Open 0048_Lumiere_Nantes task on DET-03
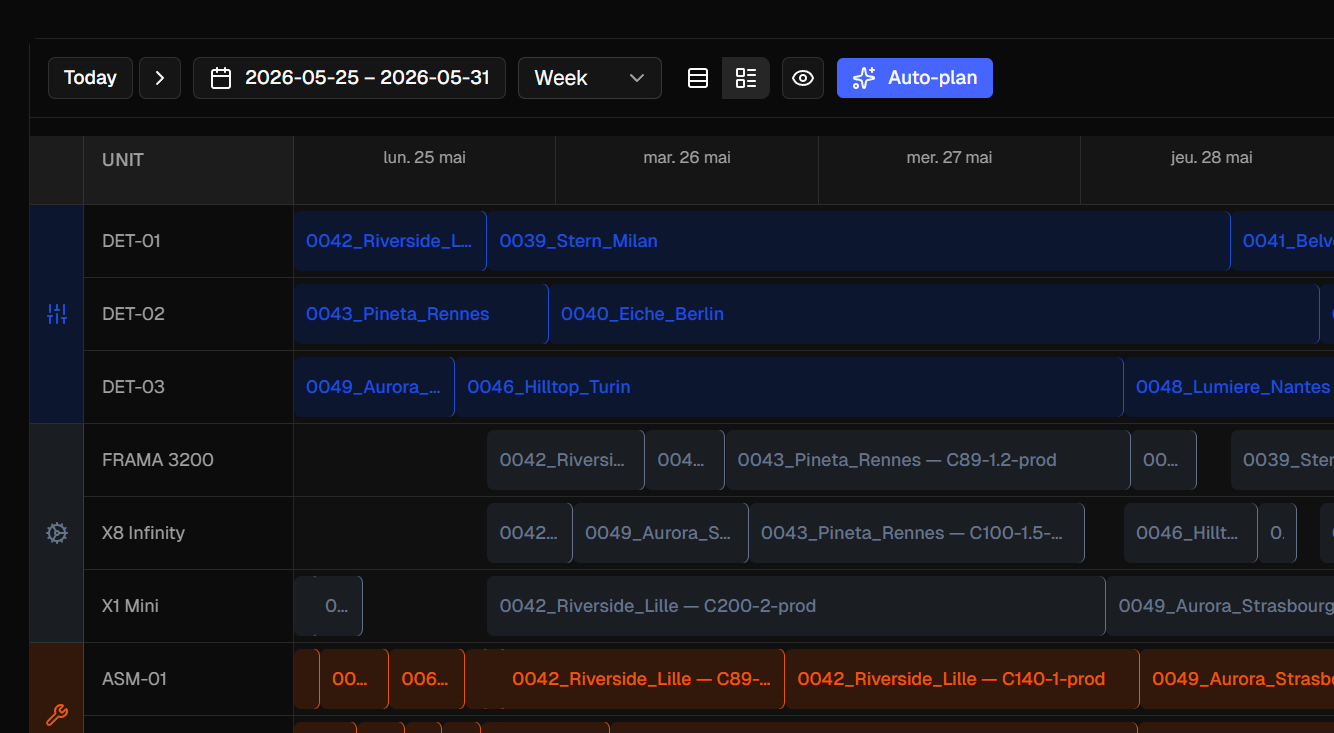The width and height of the screenshot is (1334, 733). point(1229,387)
